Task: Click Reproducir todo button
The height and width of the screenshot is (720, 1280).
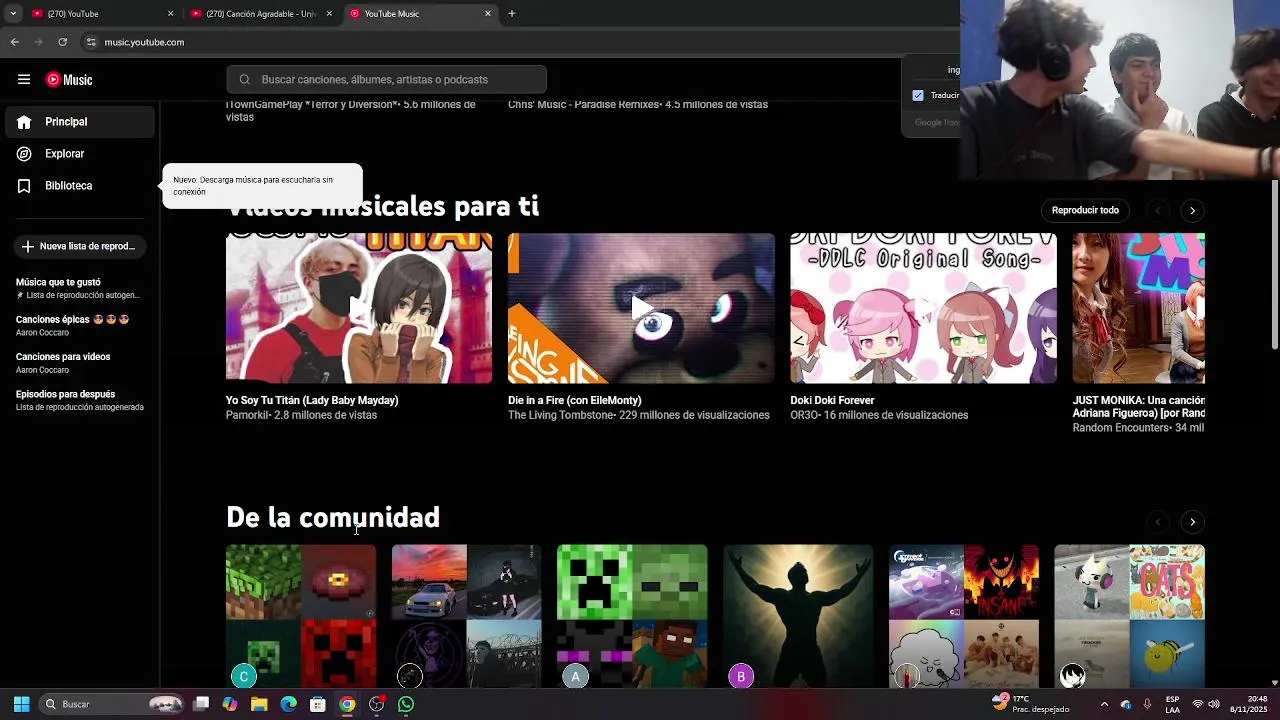Action: (1085, 210)
